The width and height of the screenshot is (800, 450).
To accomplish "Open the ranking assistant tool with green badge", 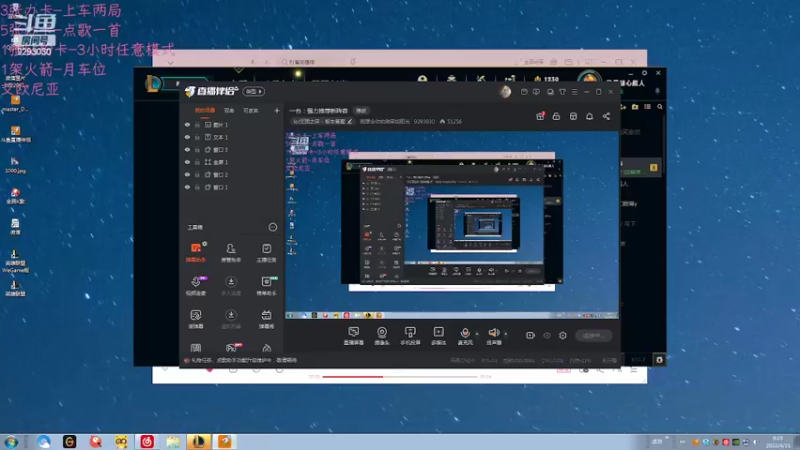I will tap(266, 286).
